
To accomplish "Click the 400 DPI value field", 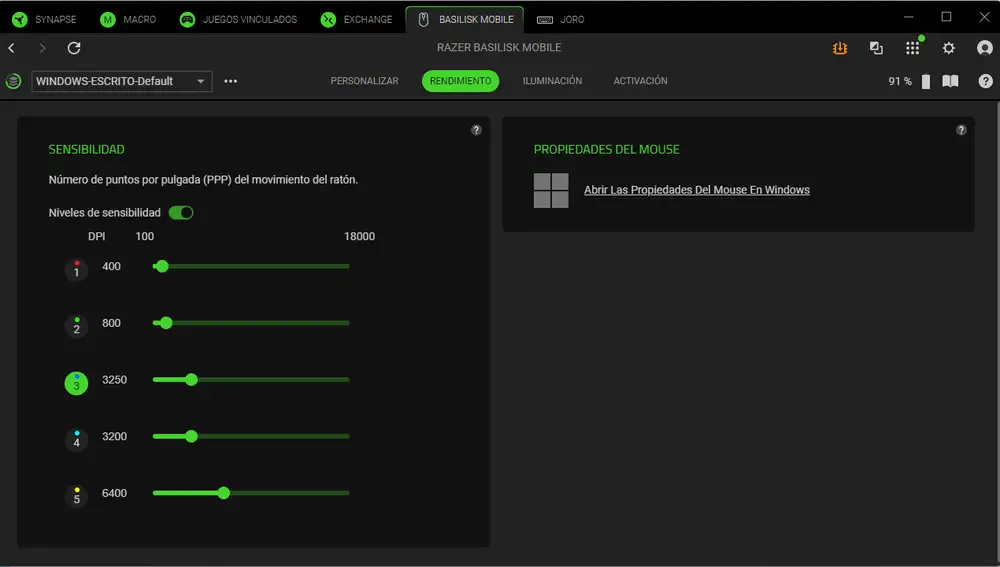I will (112, 267).
